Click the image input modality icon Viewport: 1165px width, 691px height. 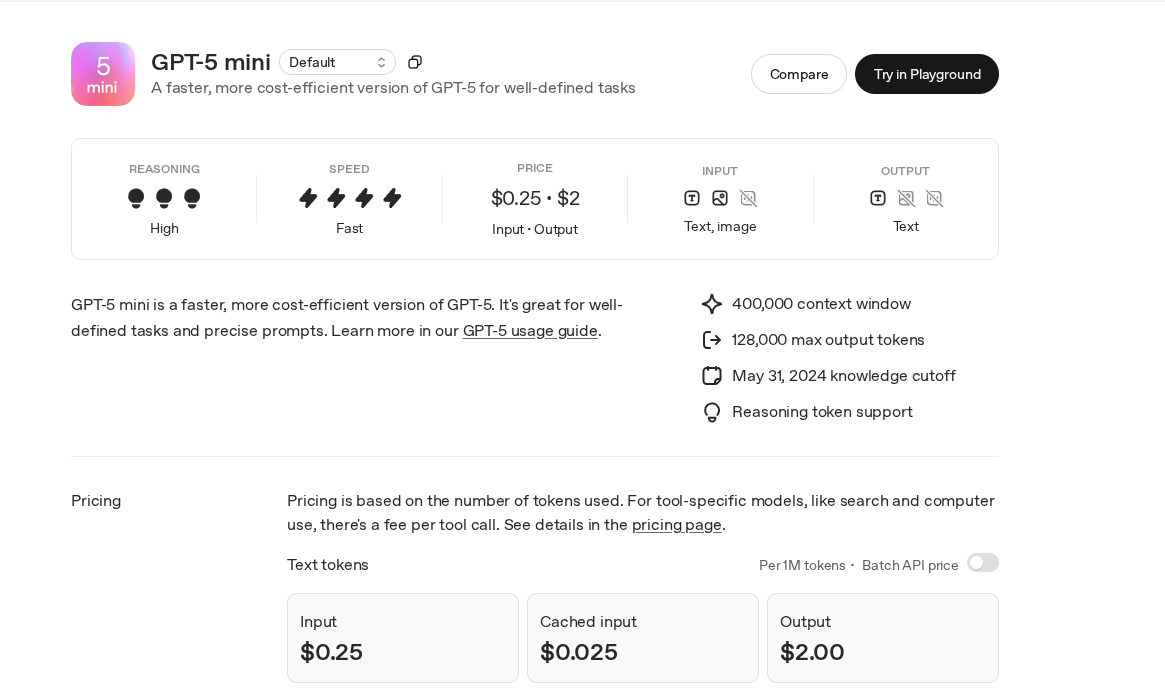click(720, 198)
